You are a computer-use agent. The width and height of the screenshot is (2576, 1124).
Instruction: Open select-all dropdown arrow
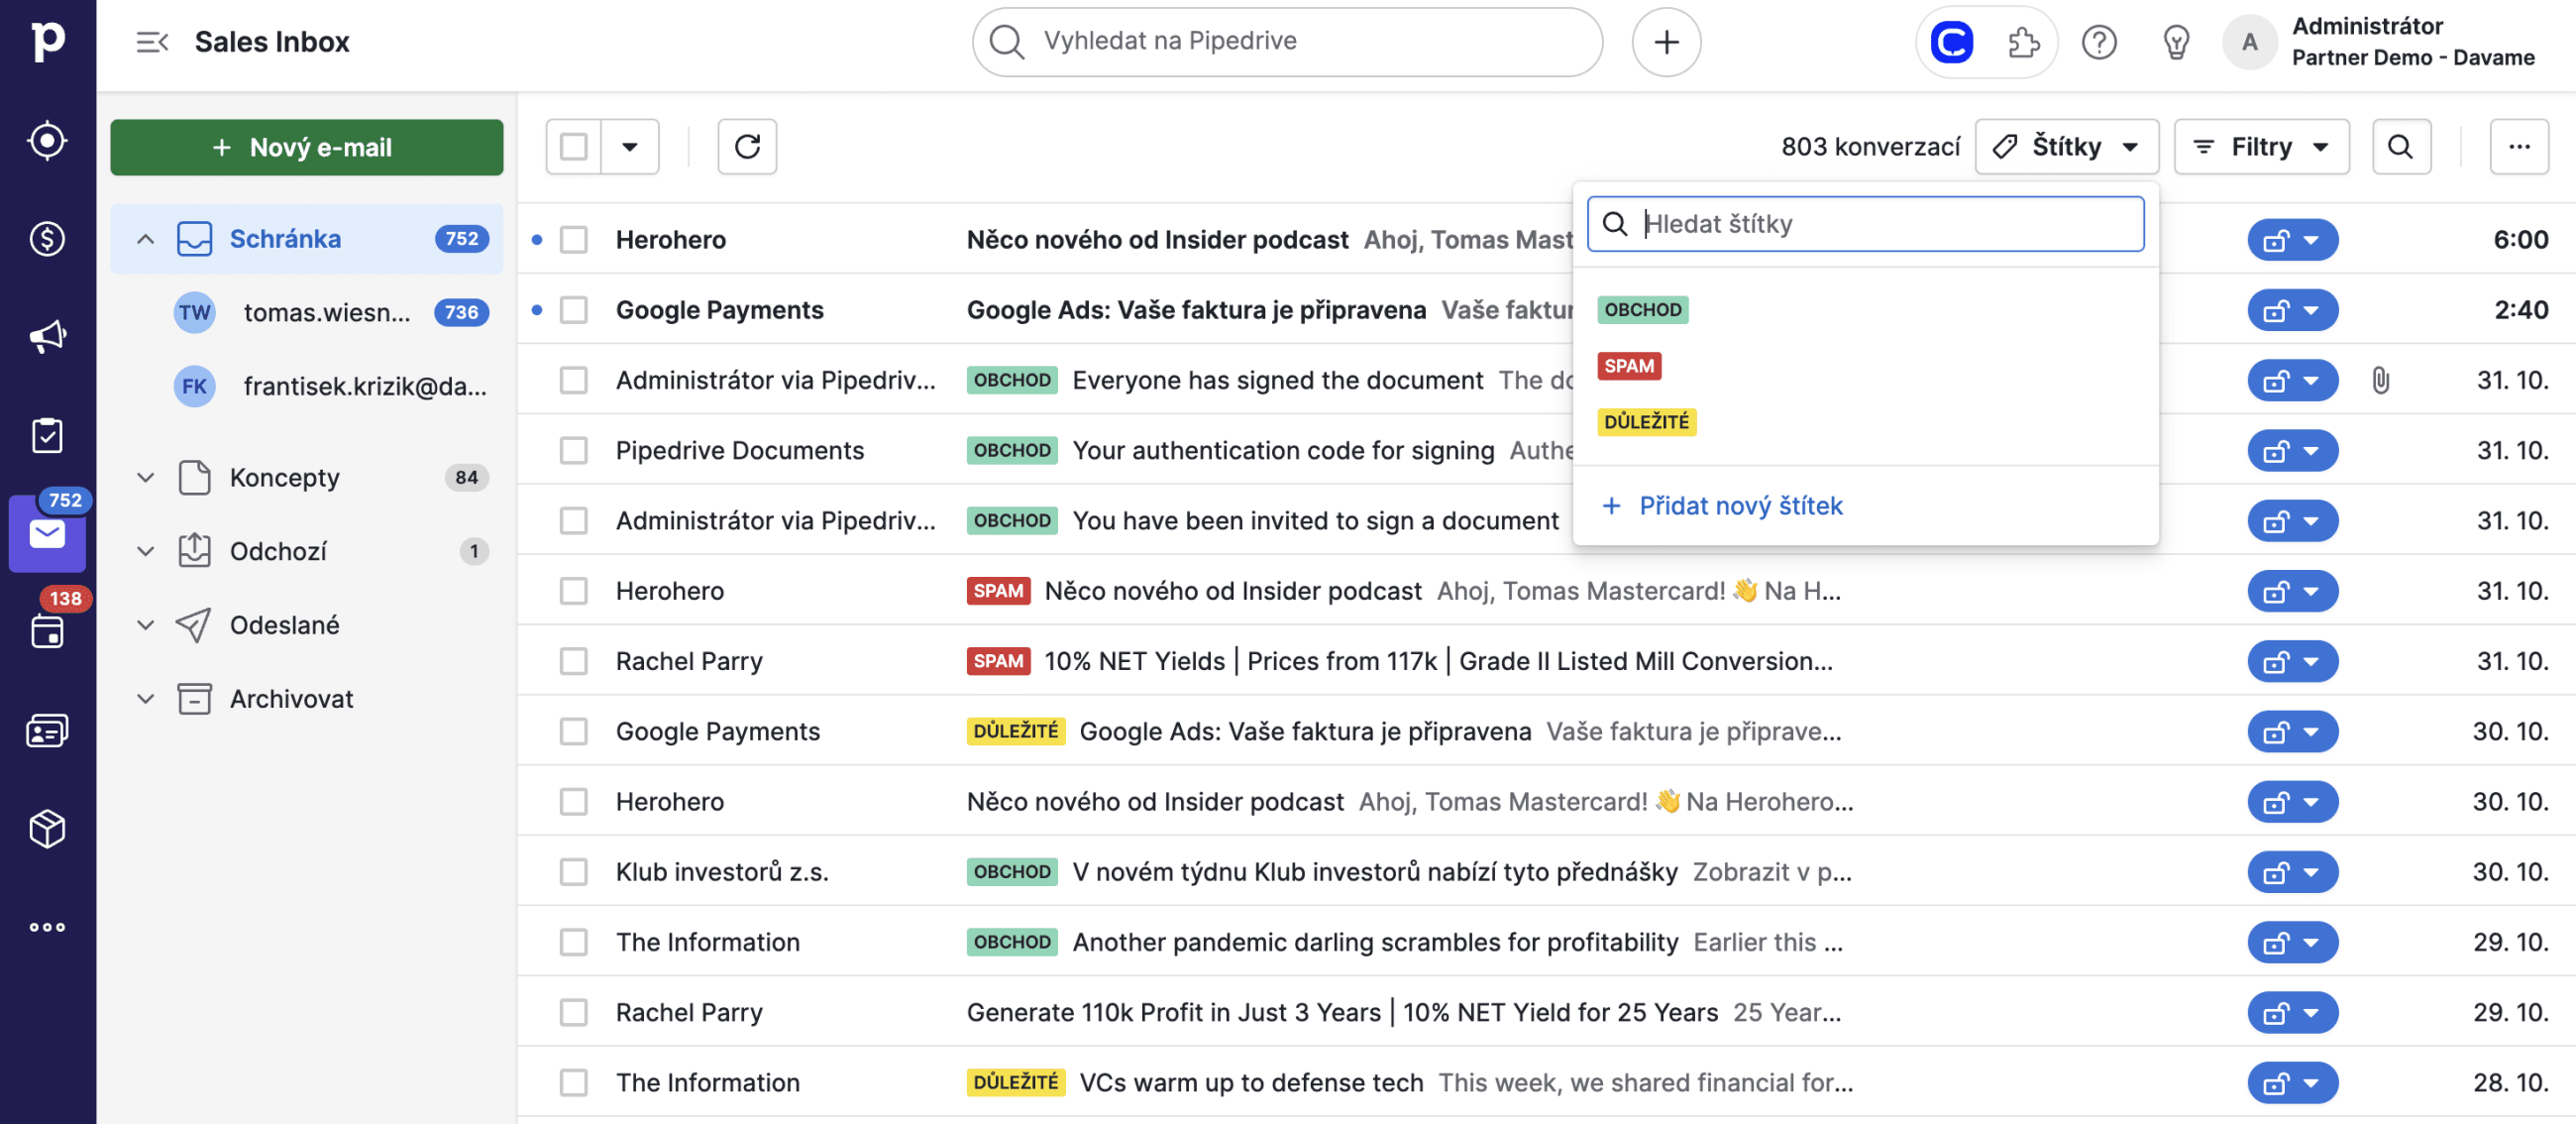[629, 147]
